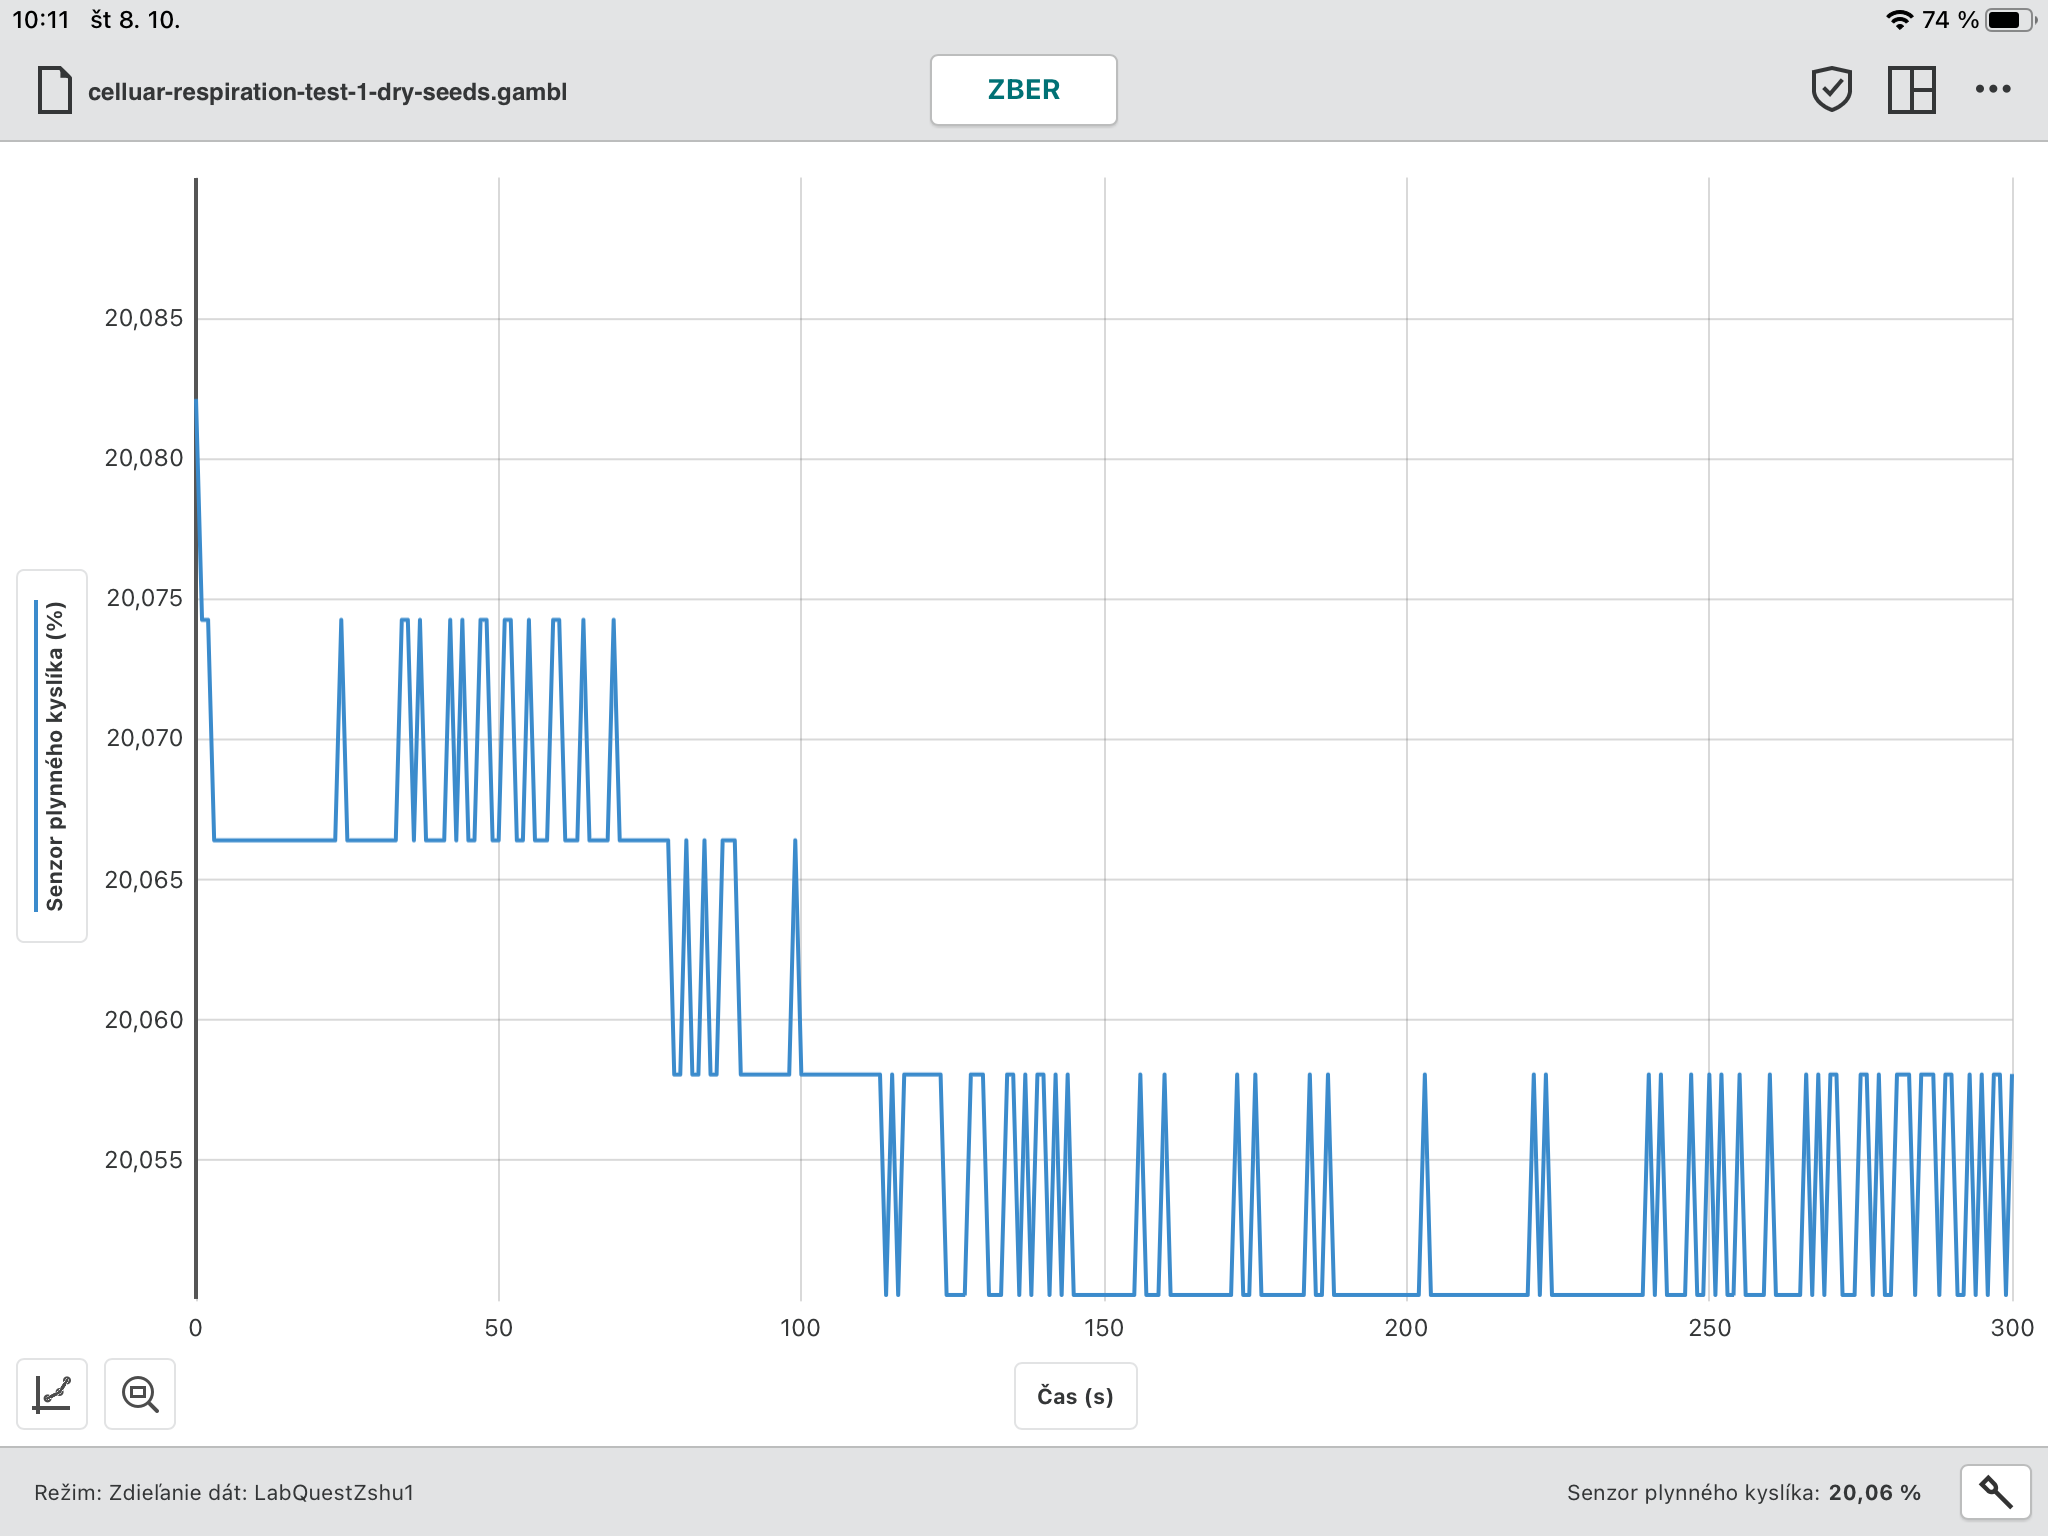Open the view layout options icon

coord(1911,90)
